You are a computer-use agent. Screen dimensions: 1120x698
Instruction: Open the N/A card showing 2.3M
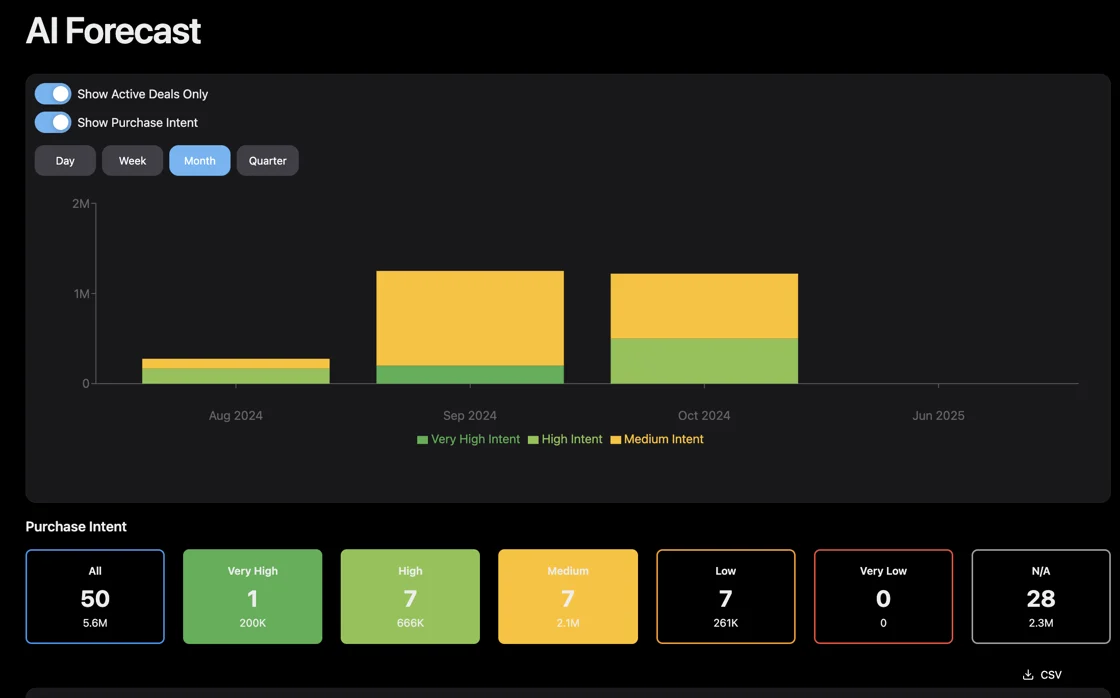(1041, 596)
